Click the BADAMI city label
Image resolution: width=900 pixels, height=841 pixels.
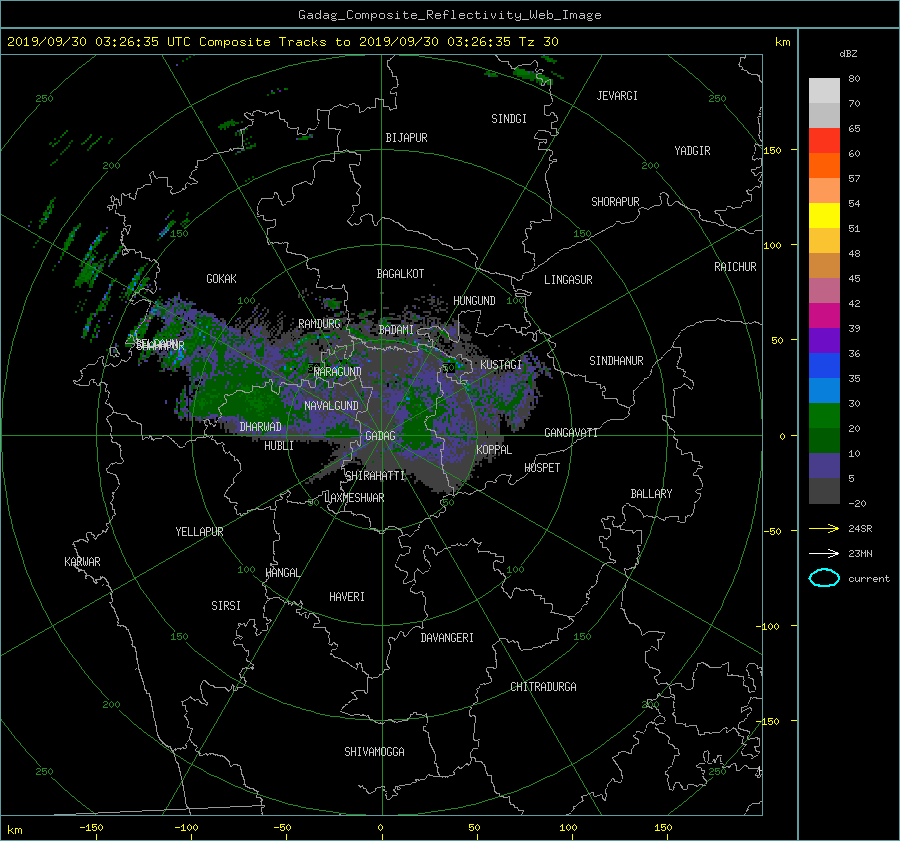pyautogui.click(x=396, y=330)
